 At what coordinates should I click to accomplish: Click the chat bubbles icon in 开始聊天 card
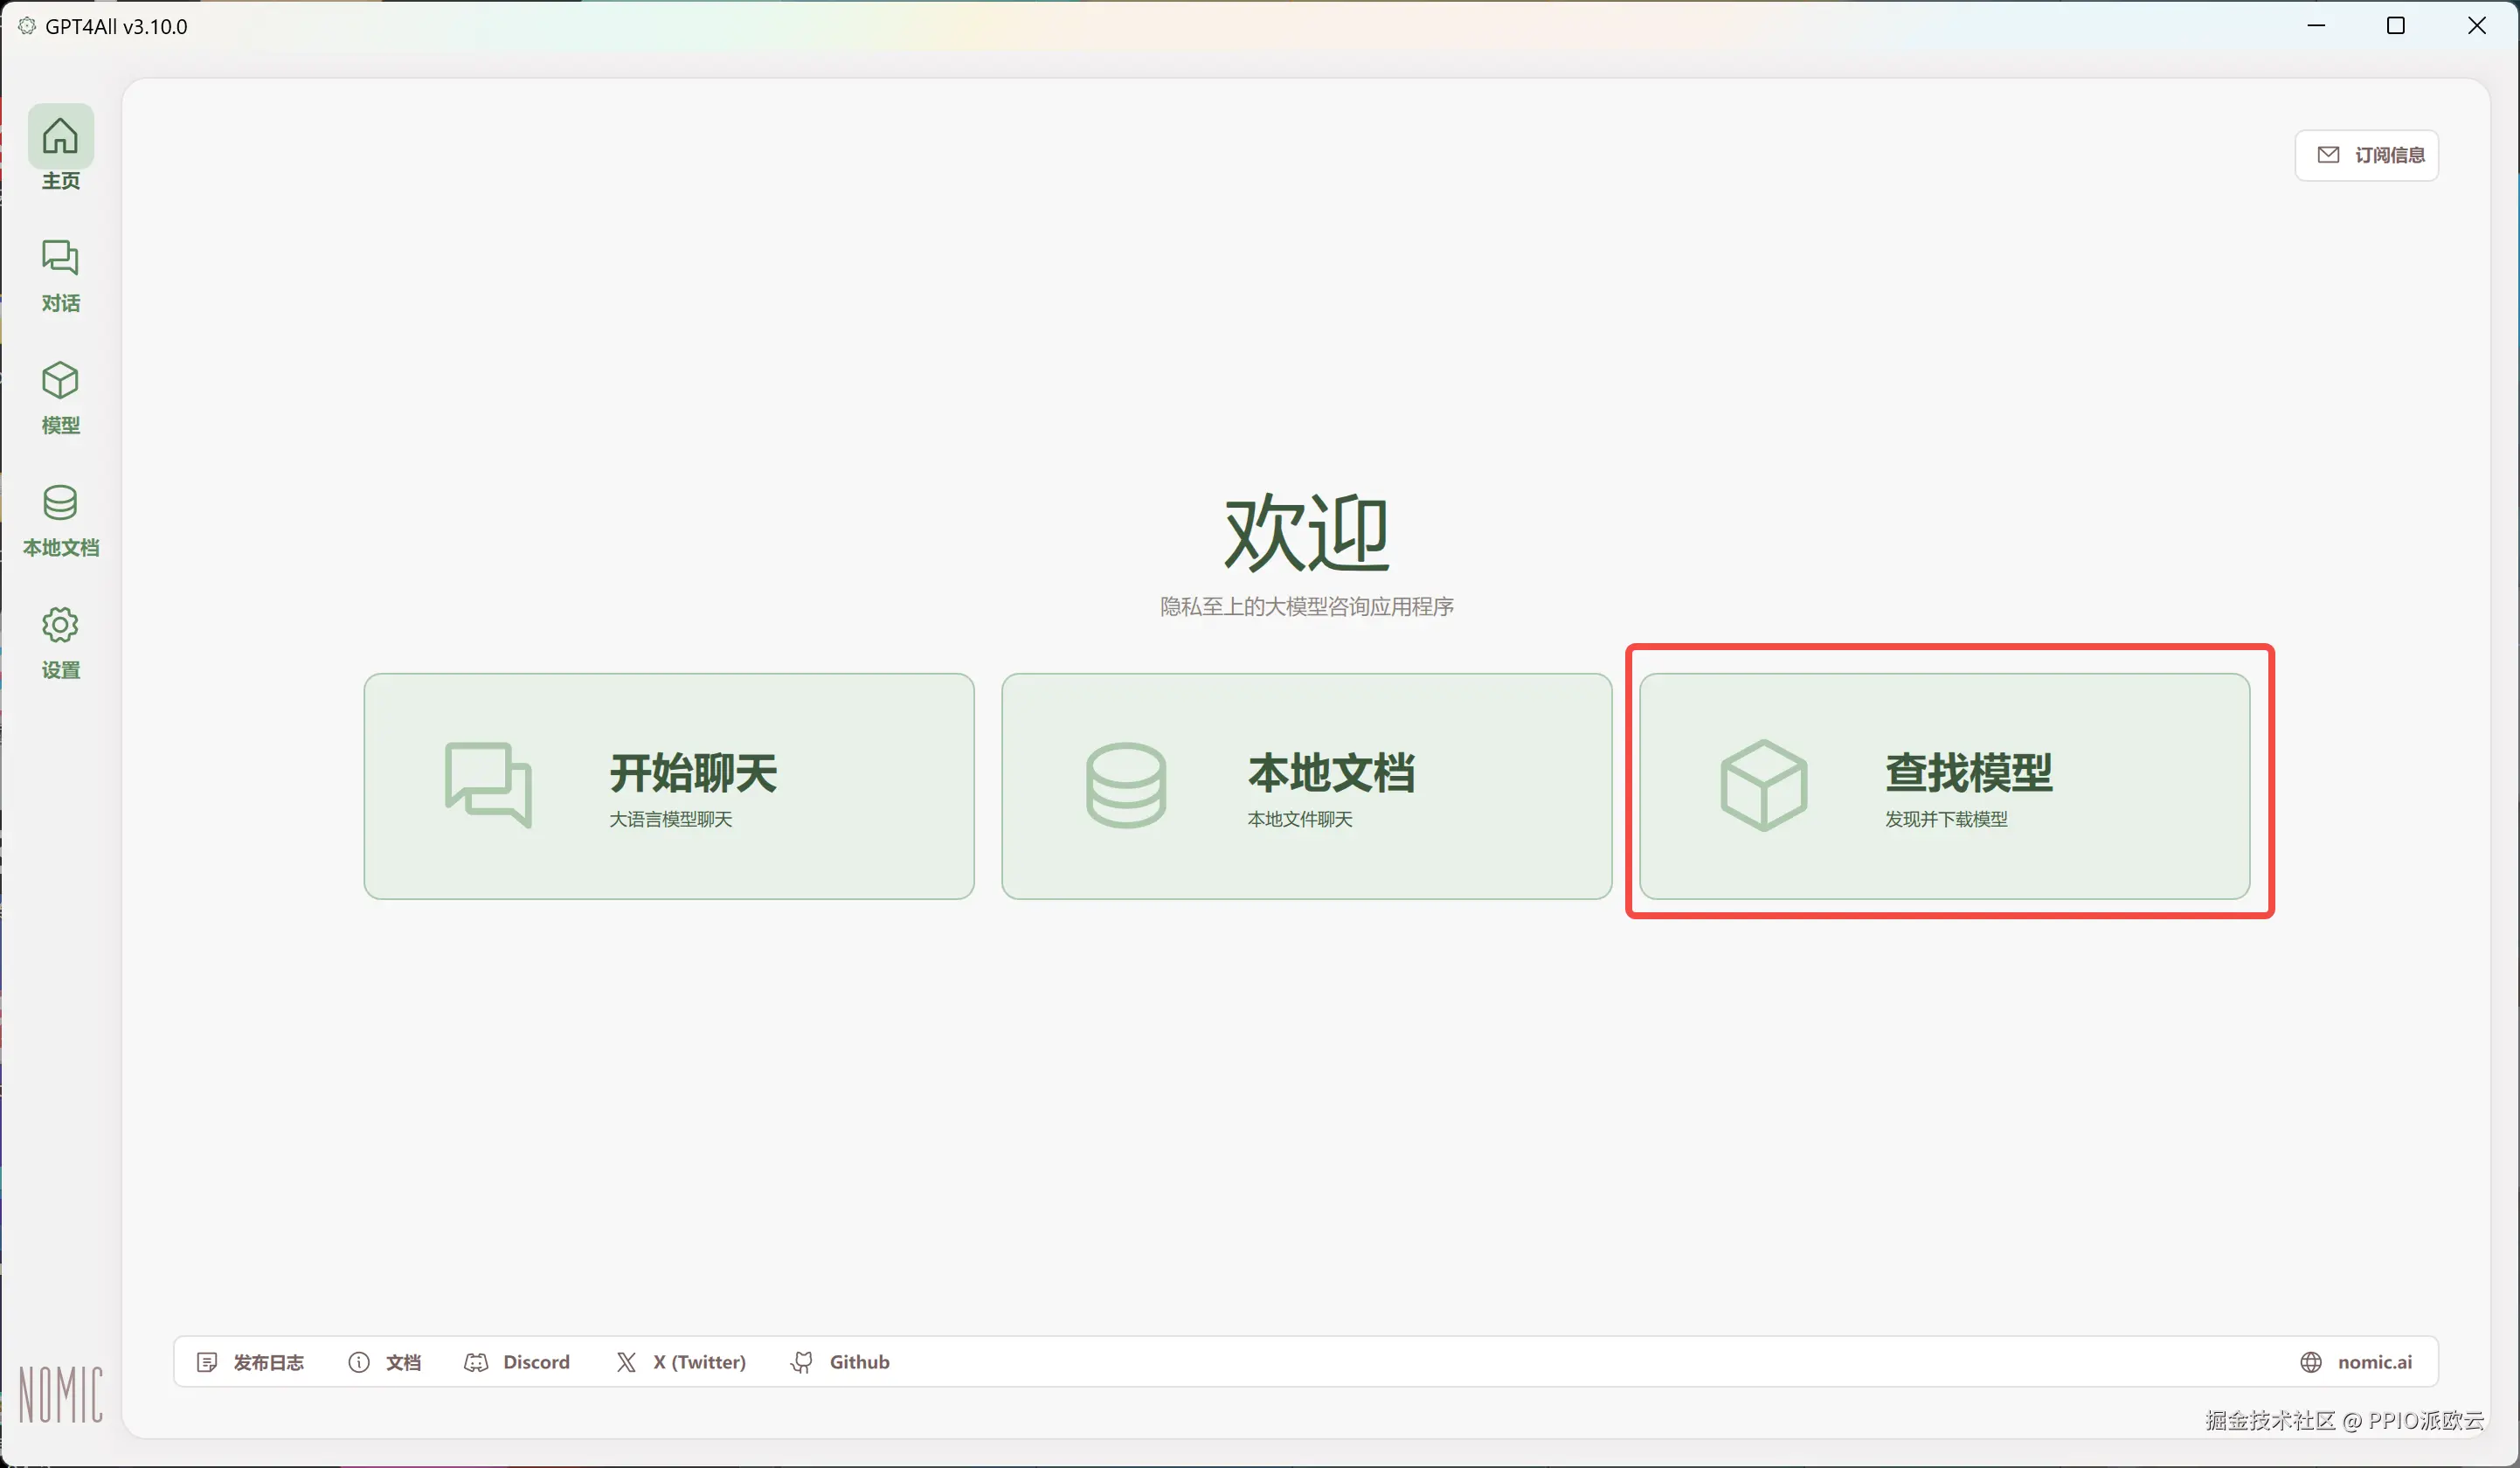pos(488,785)
